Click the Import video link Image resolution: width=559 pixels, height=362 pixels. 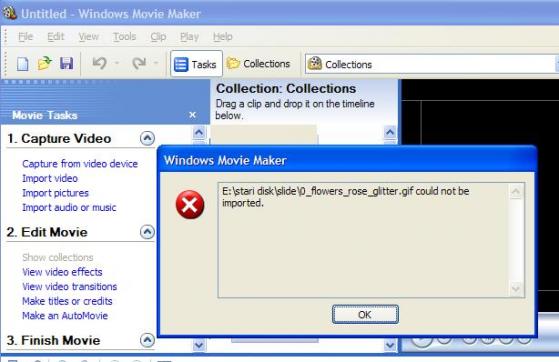pyautogui.click(x=50, y=178)
